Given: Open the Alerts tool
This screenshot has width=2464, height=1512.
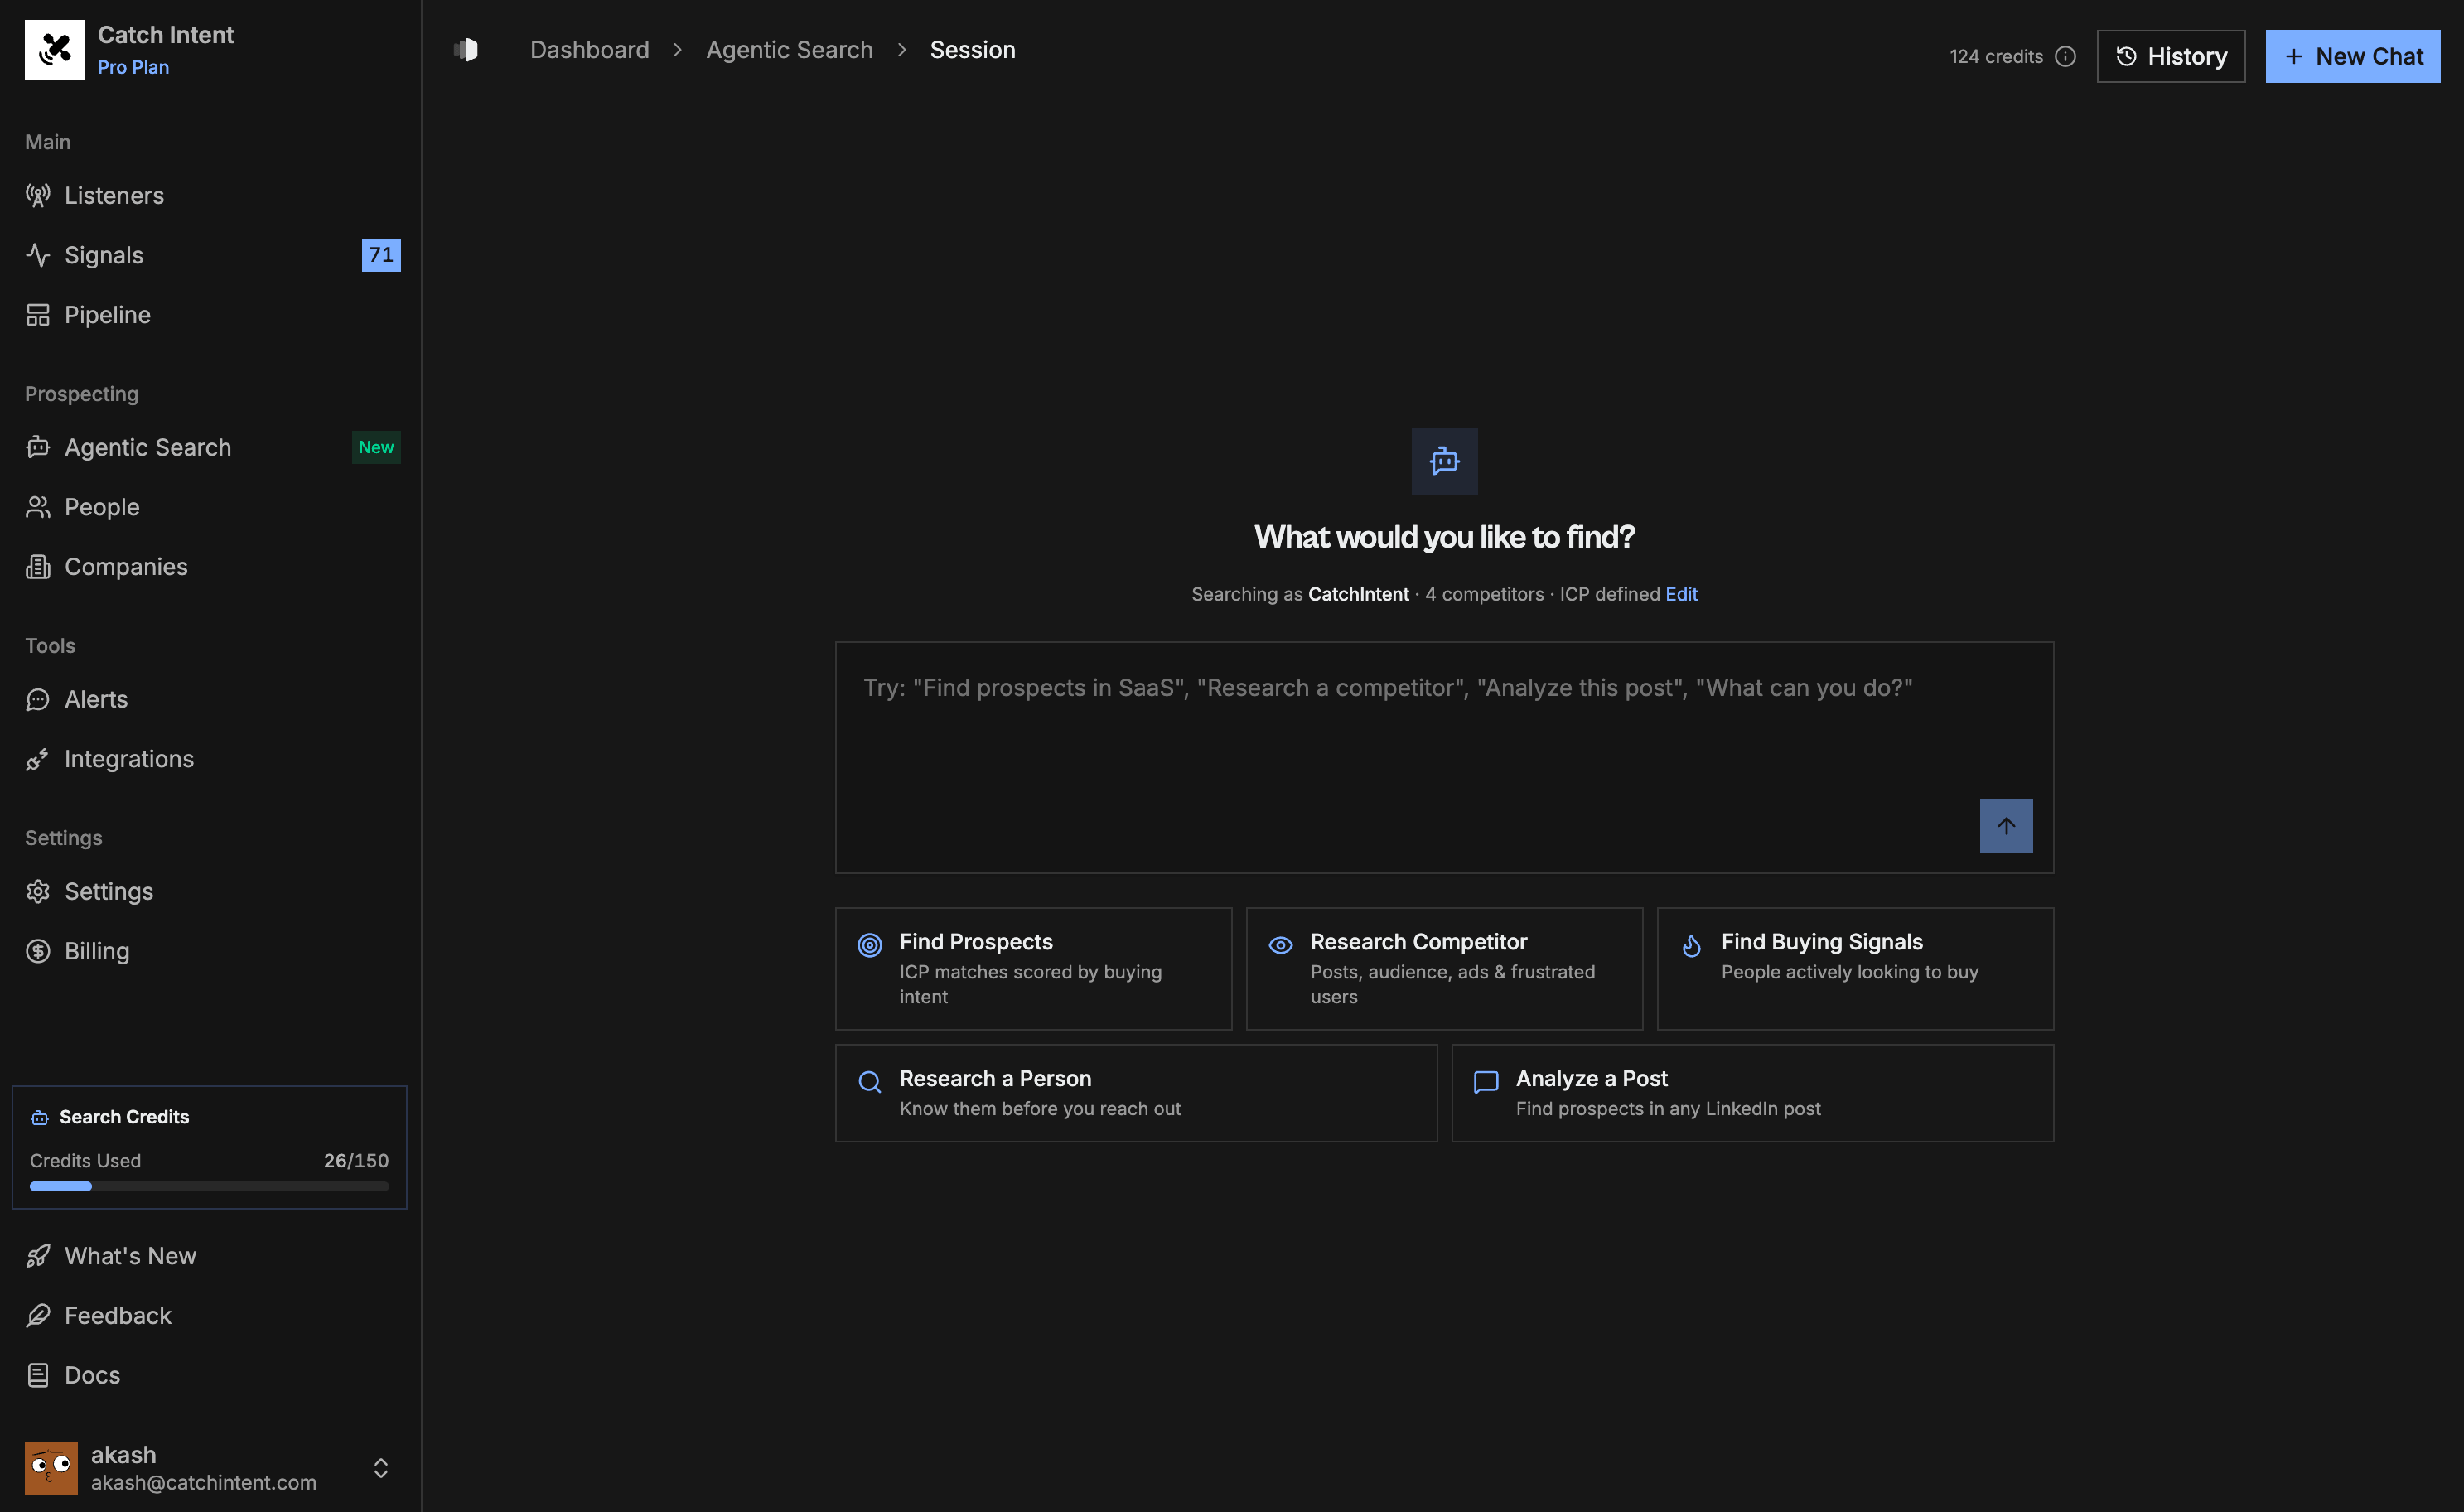Looking at the screenshot, I should (x=96, y=698).
